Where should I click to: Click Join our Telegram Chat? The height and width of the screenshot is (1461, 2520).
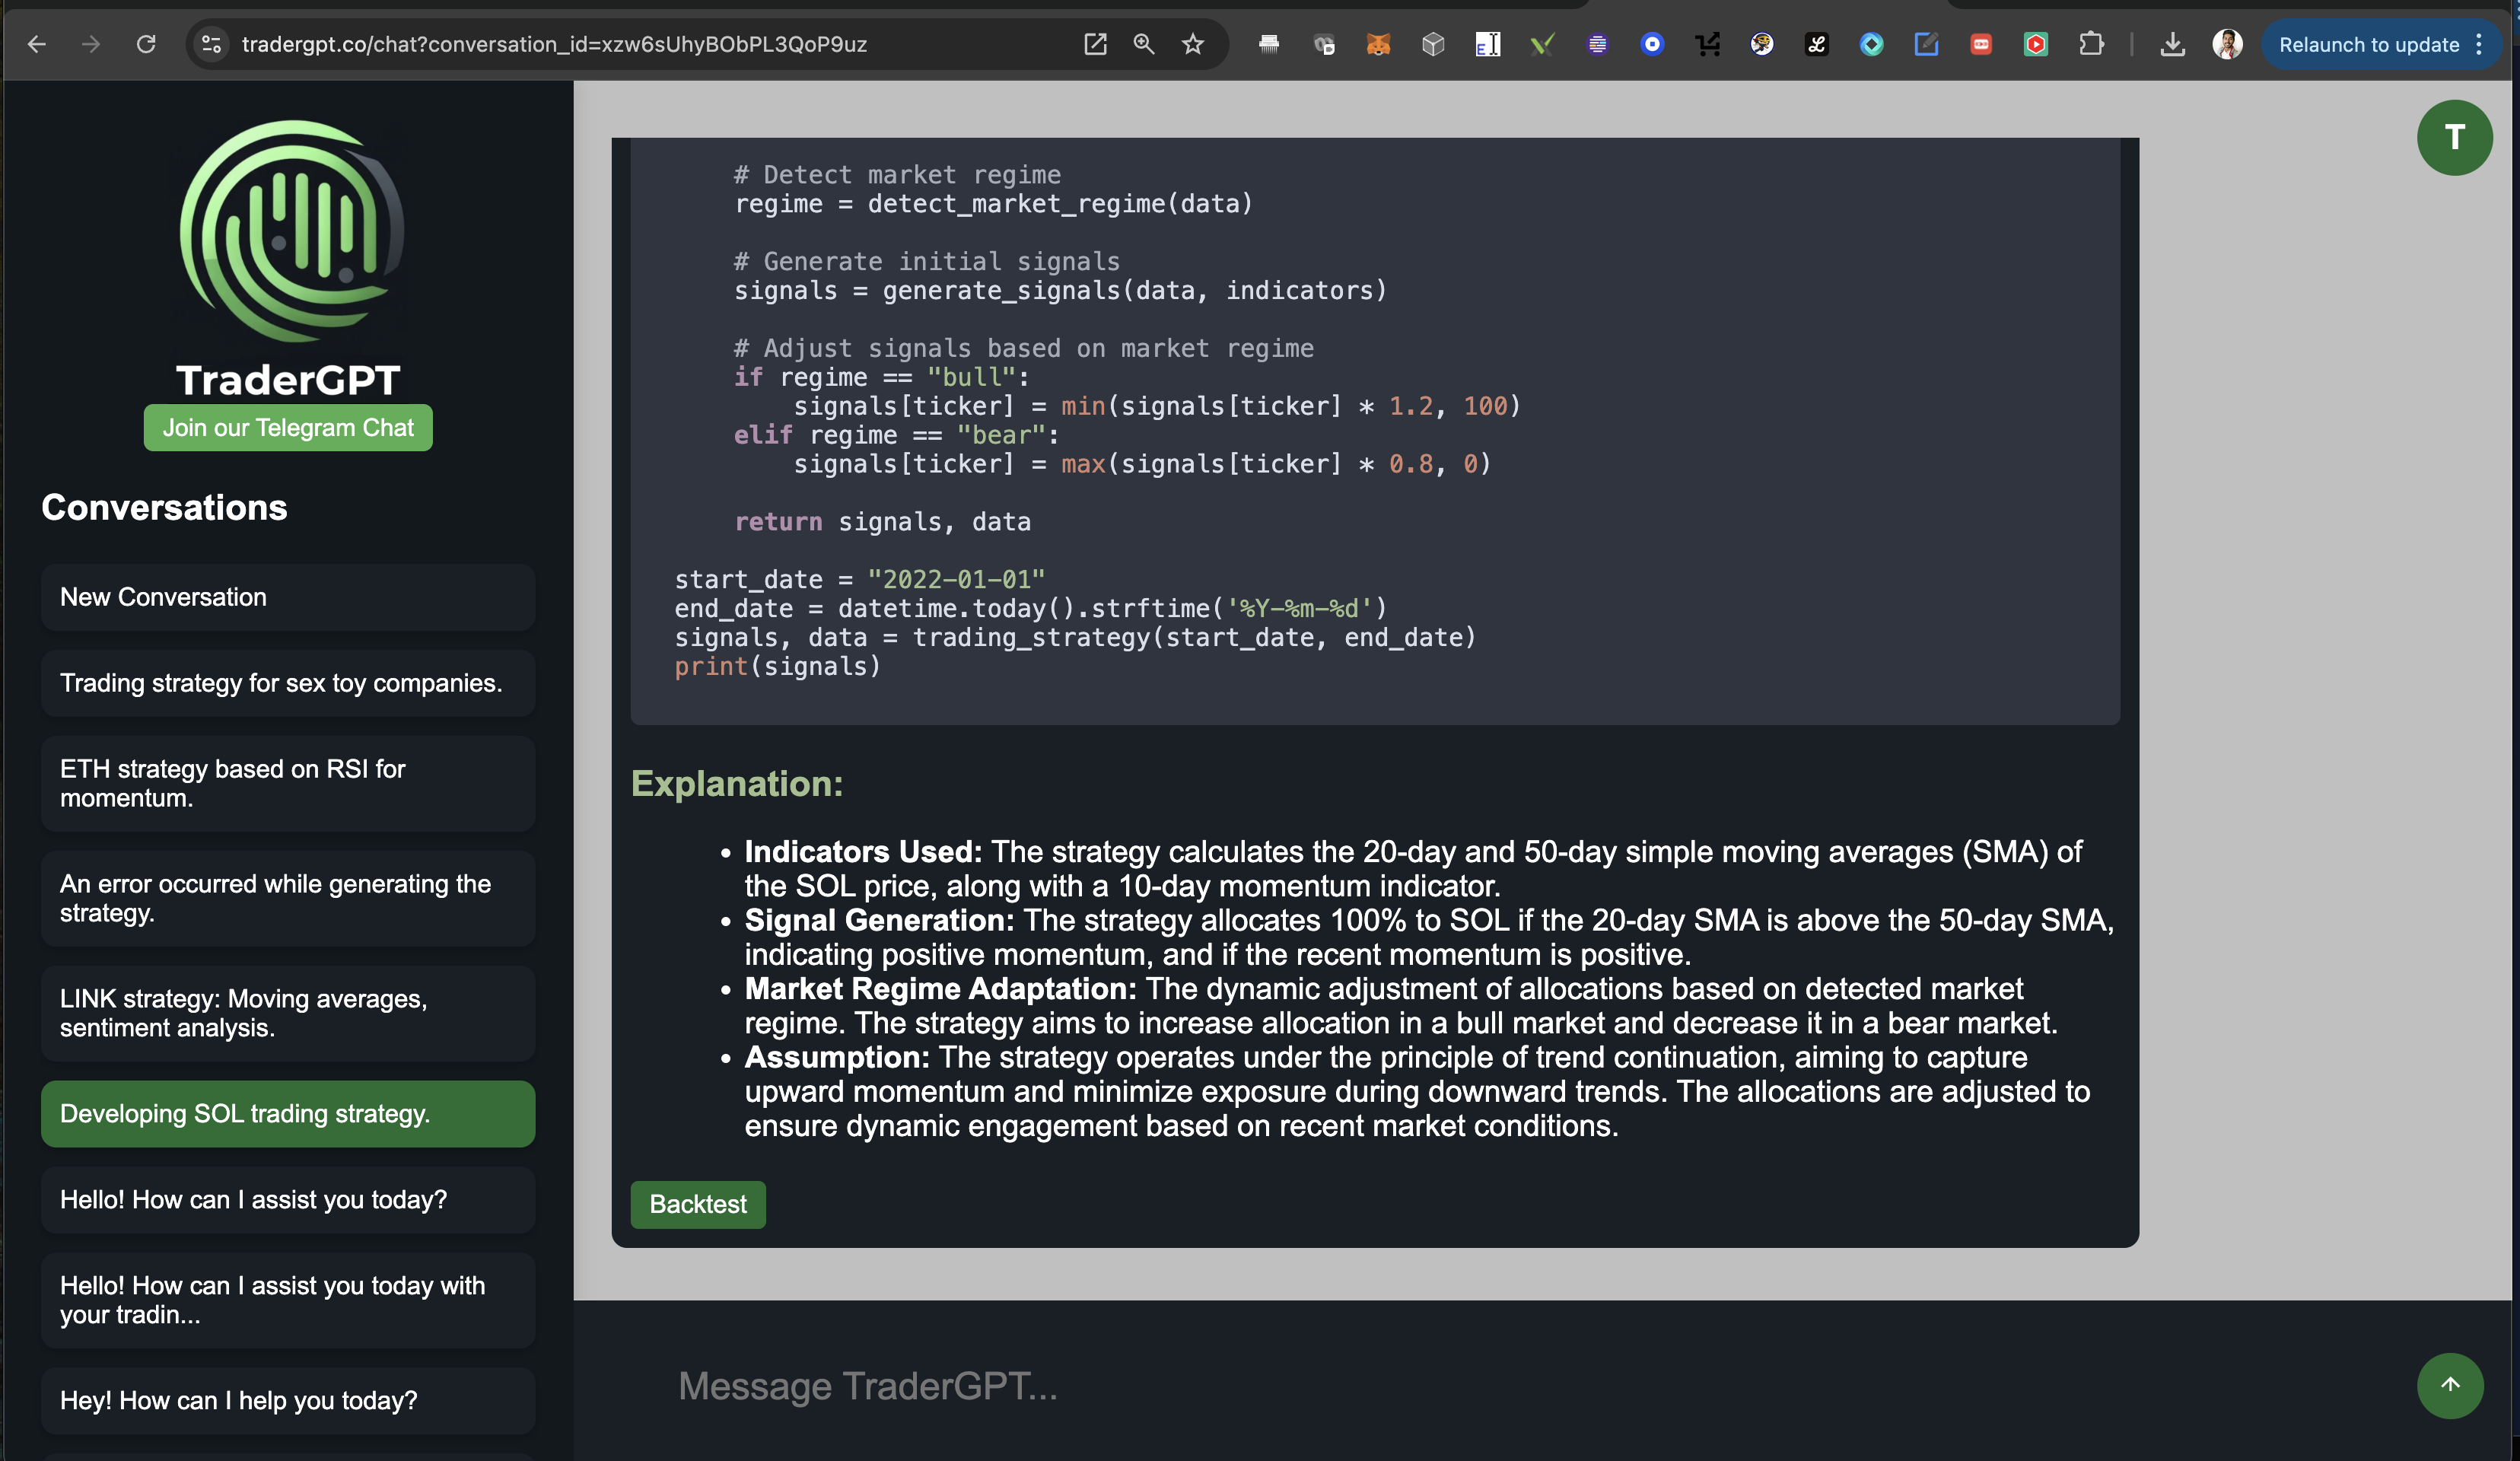[288, 427]
